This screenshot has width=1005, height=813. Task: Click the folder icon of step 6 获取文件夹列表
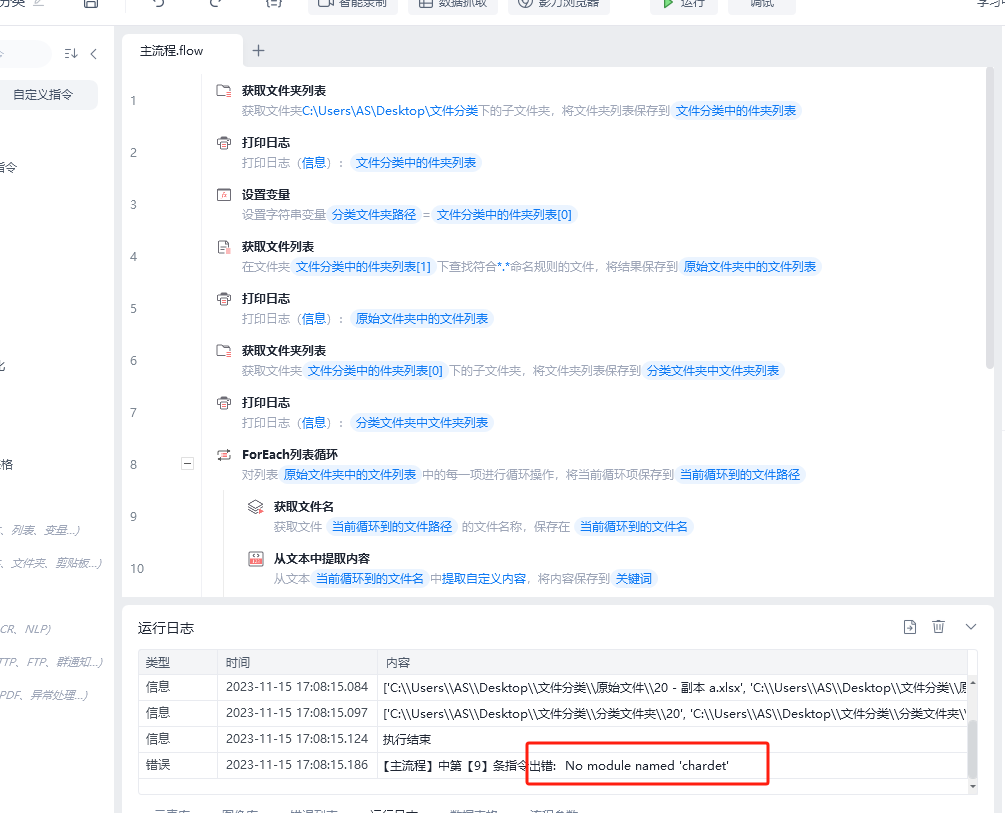click(224, 350)
